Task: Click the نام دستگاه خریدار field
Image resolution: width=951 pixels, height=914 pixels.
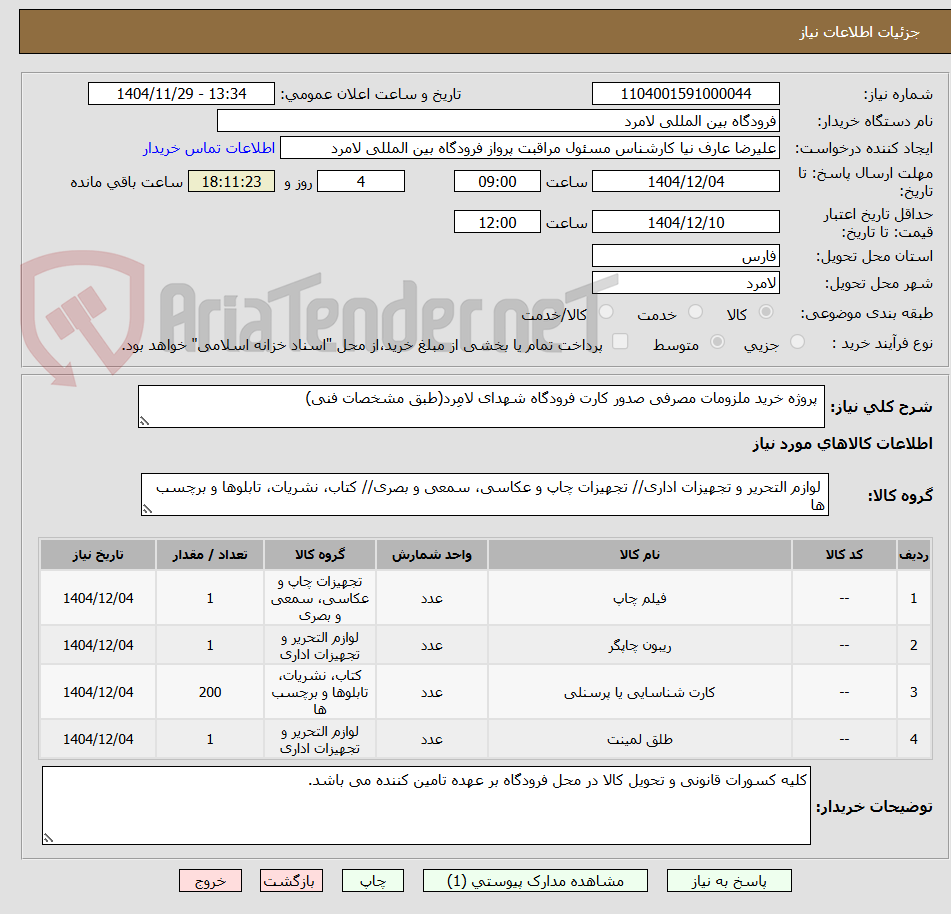Action: (498, 121)
